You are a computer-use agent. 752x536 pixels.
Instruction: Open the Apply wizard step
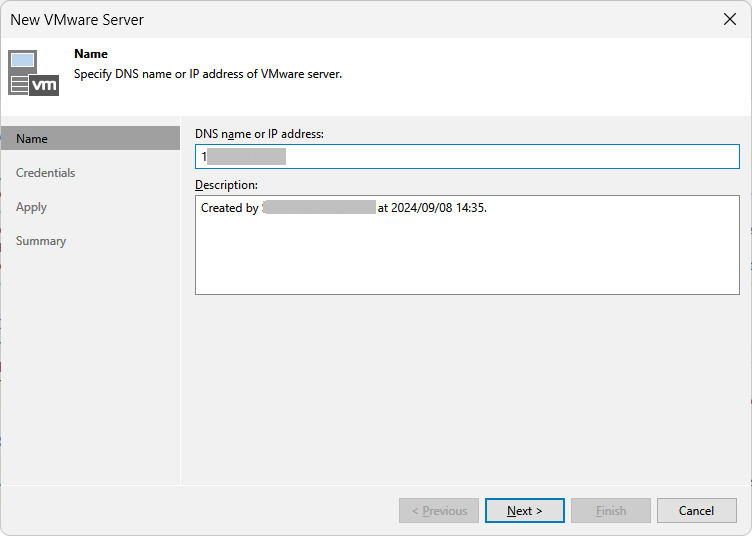[x=31, y=207]
